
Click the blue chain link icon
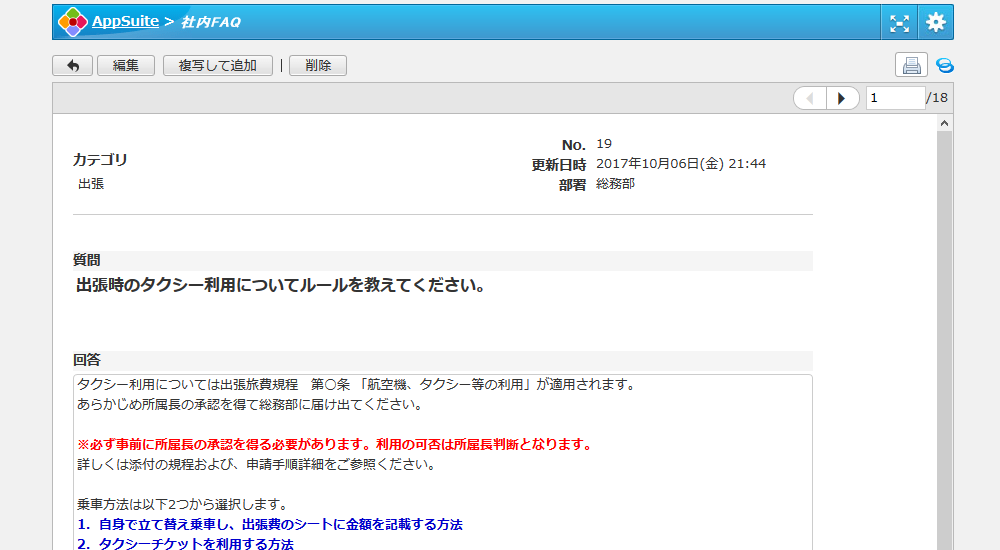pyautogui.click(x=944, y=66)
